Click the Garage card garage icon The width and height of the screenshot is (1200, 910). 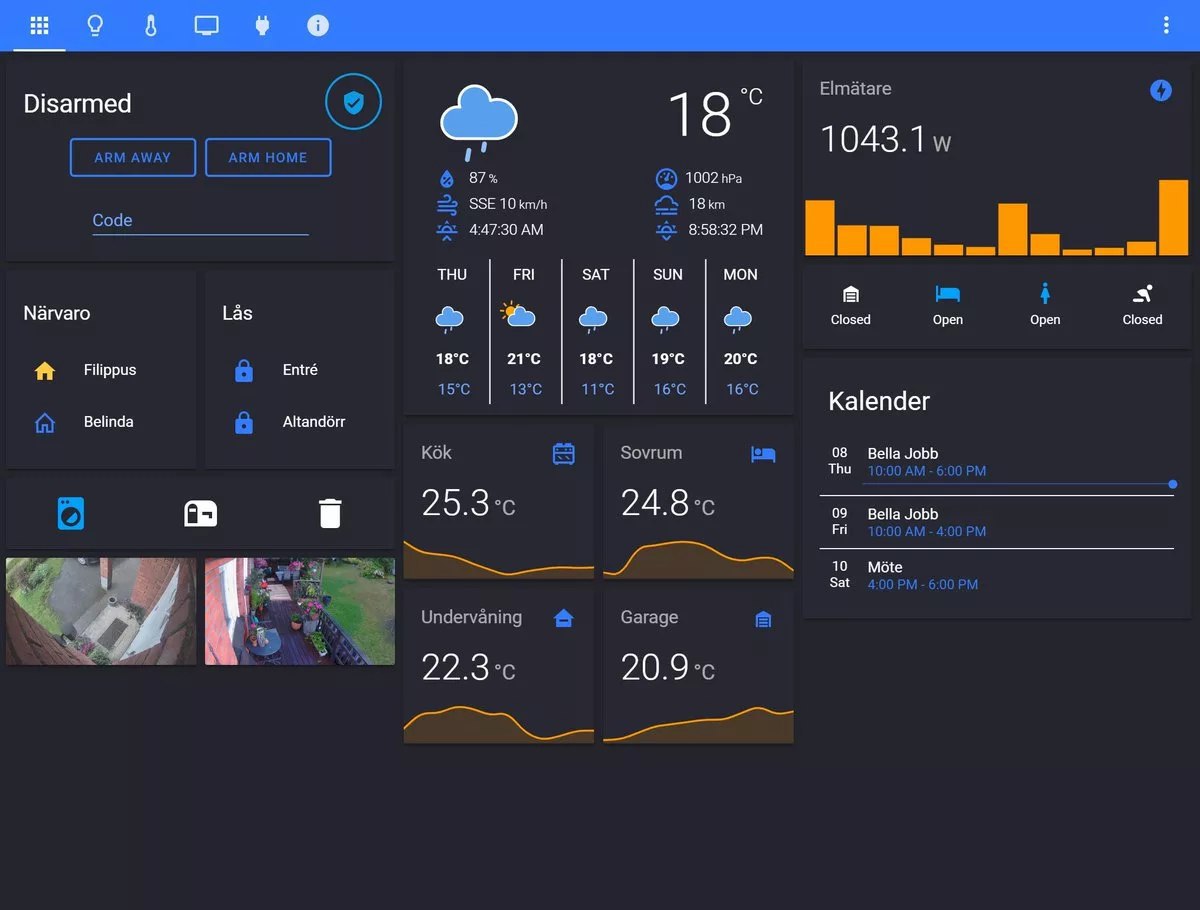763,620
